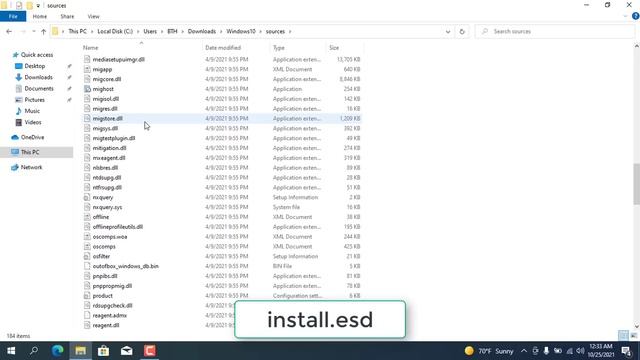The height and width of the screenshot is (360, 640).
Task: Switch to Details view layout icon
Action: tap(623, 336)
